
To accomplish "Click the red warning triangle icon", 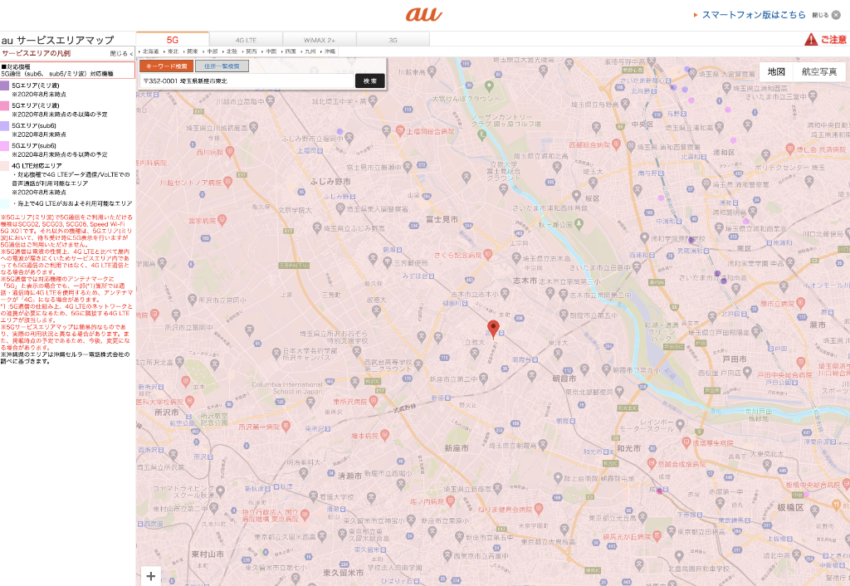I will [811, 40].
